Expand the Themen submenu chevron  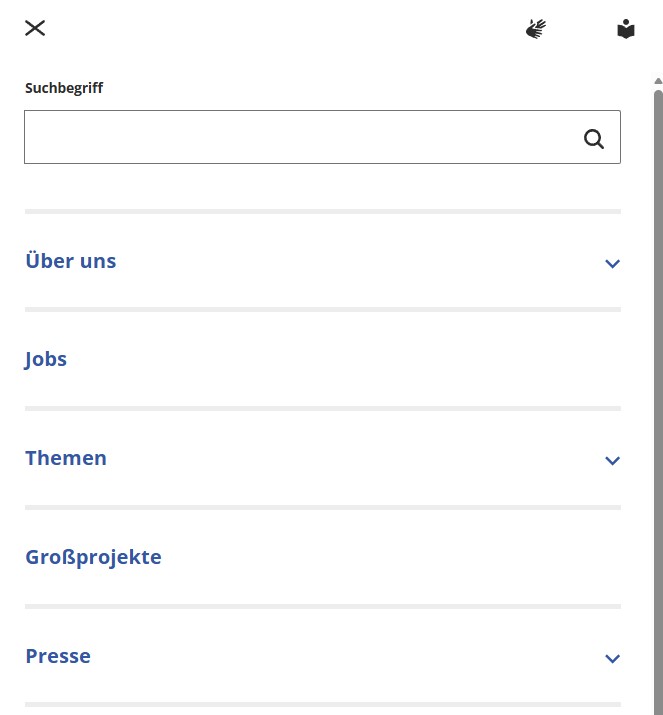(613, 461)
